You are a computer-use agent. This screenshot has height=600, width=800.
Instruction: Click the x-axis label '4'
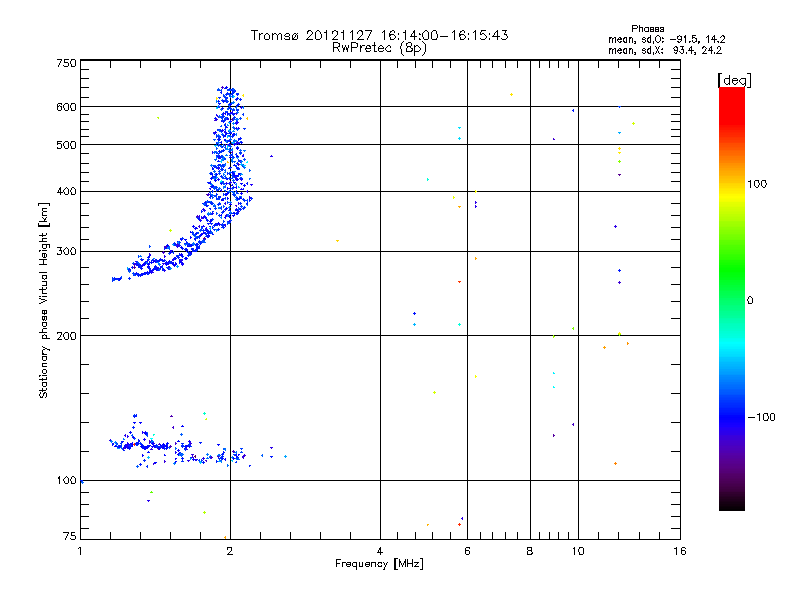(x=380, y=551)
